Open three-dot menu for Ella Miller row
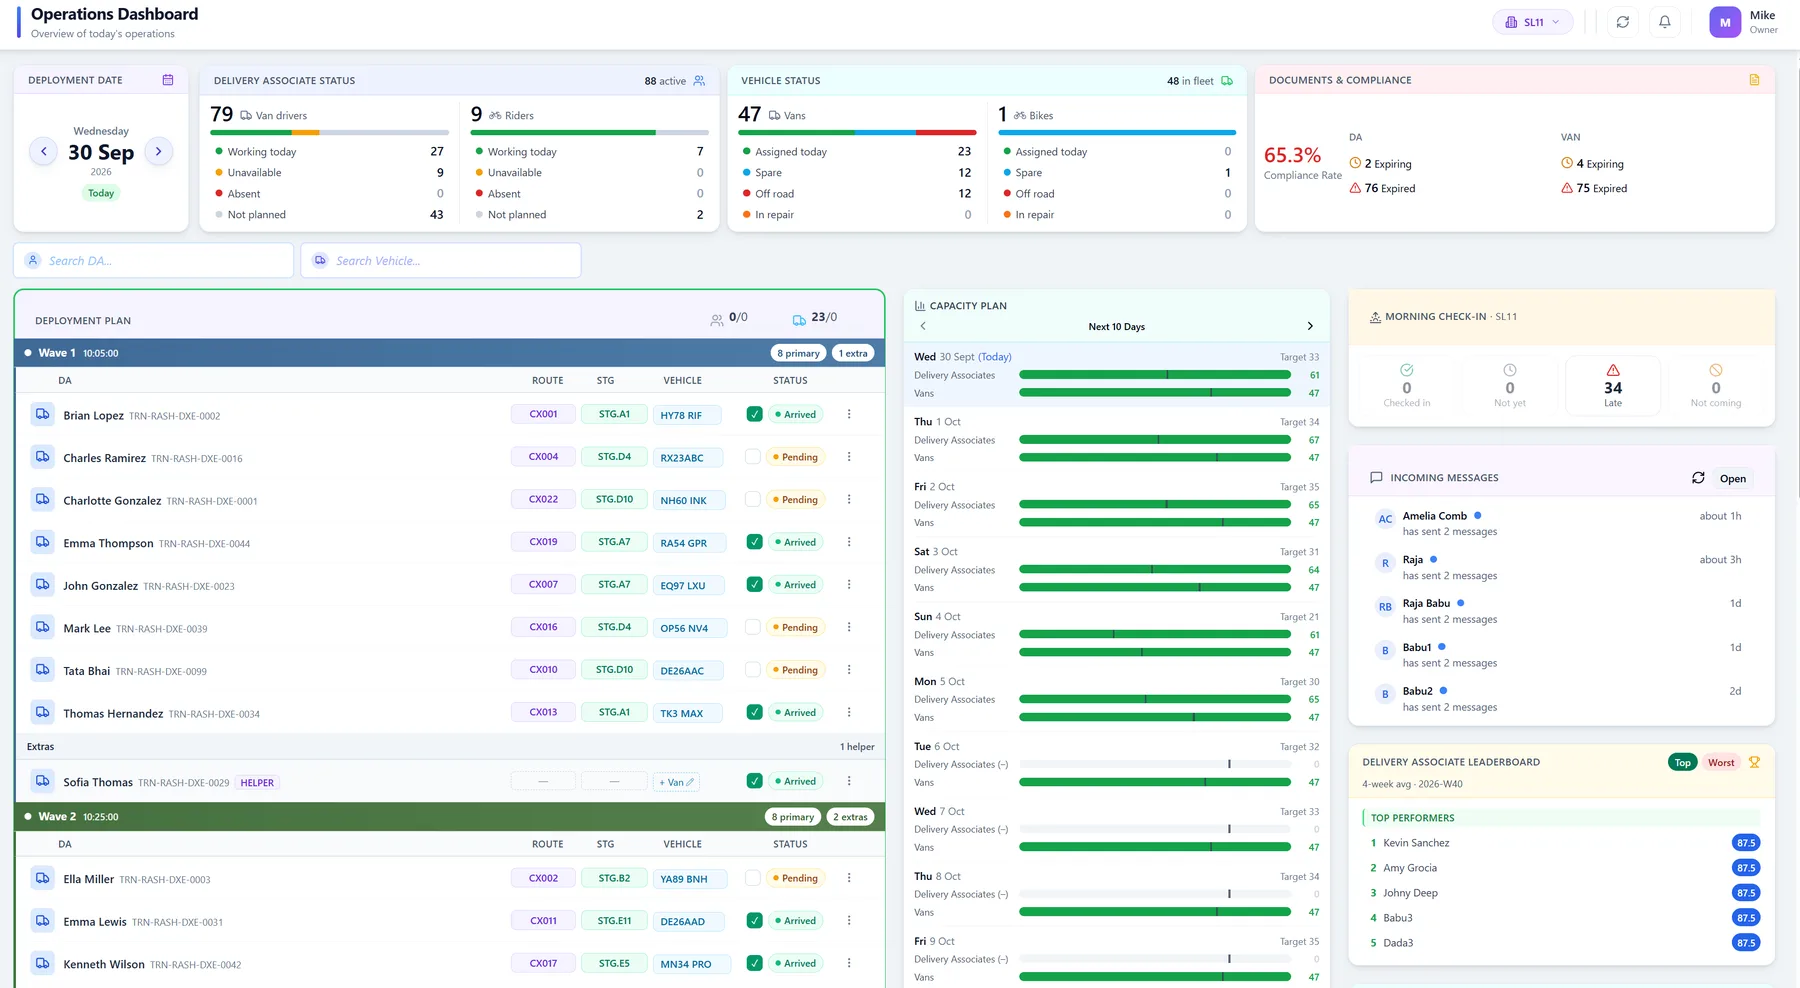Viewport: 1800px width, 988px height. click(849, 878)
